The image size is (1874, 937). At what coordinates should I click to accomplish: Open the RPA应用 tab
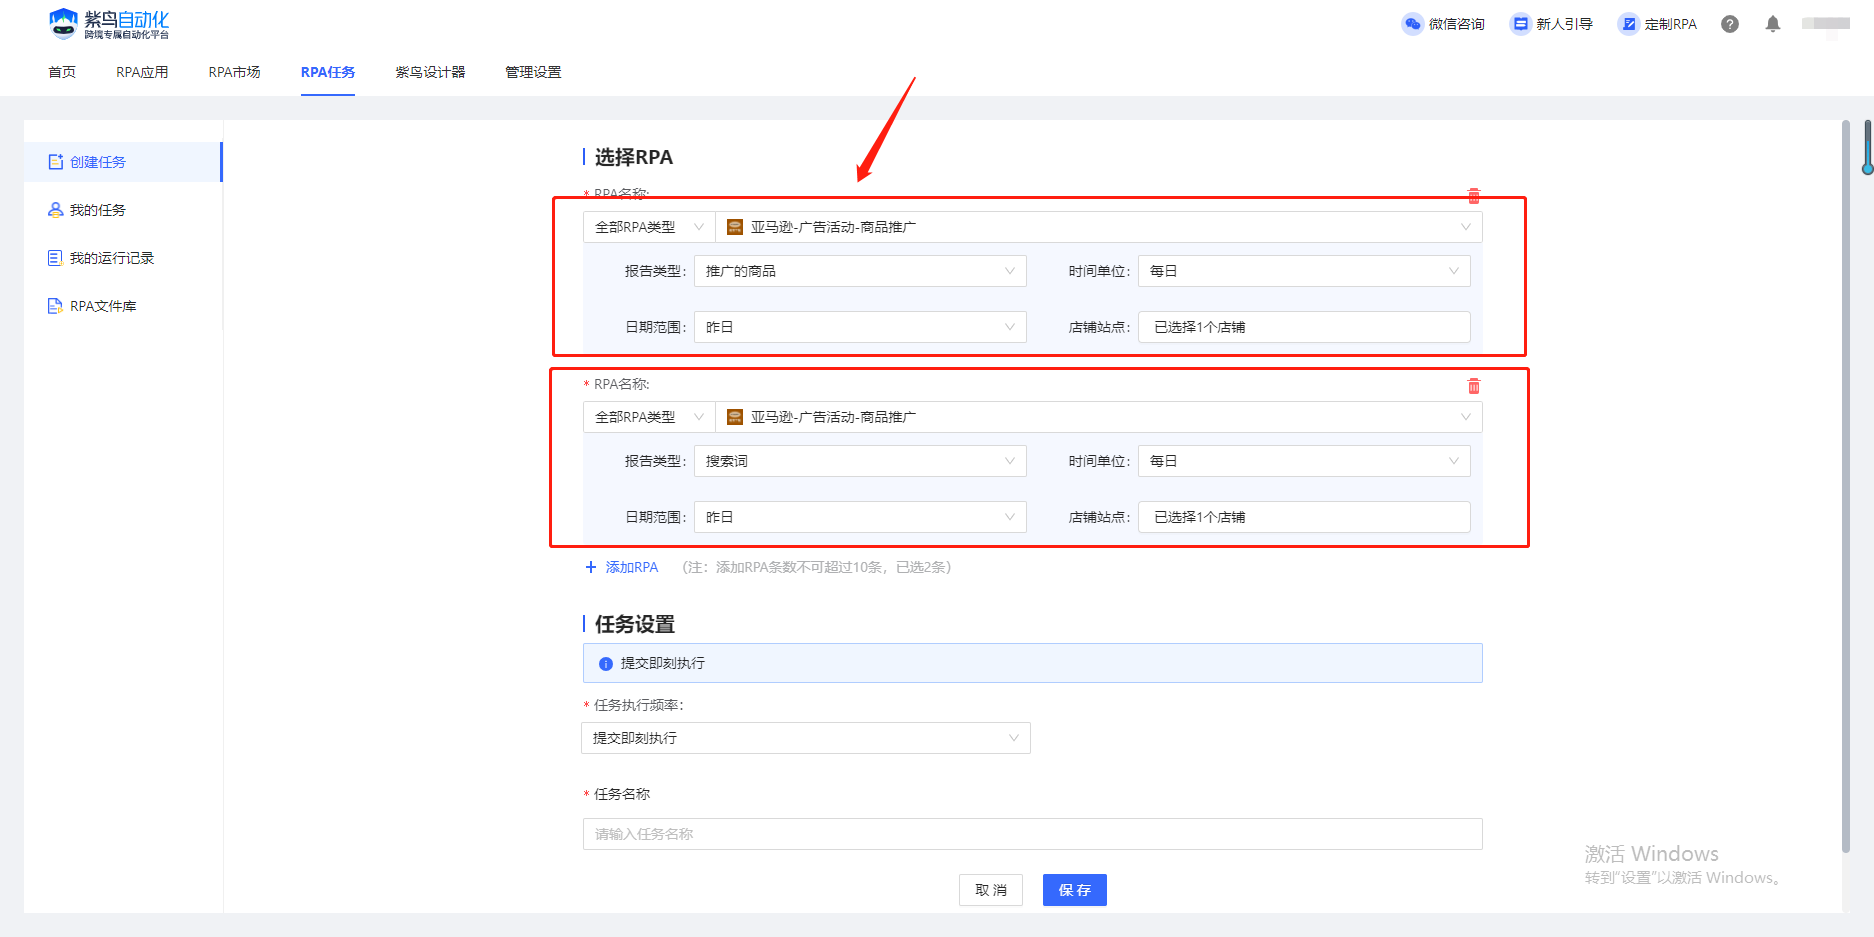click(142, 72)
